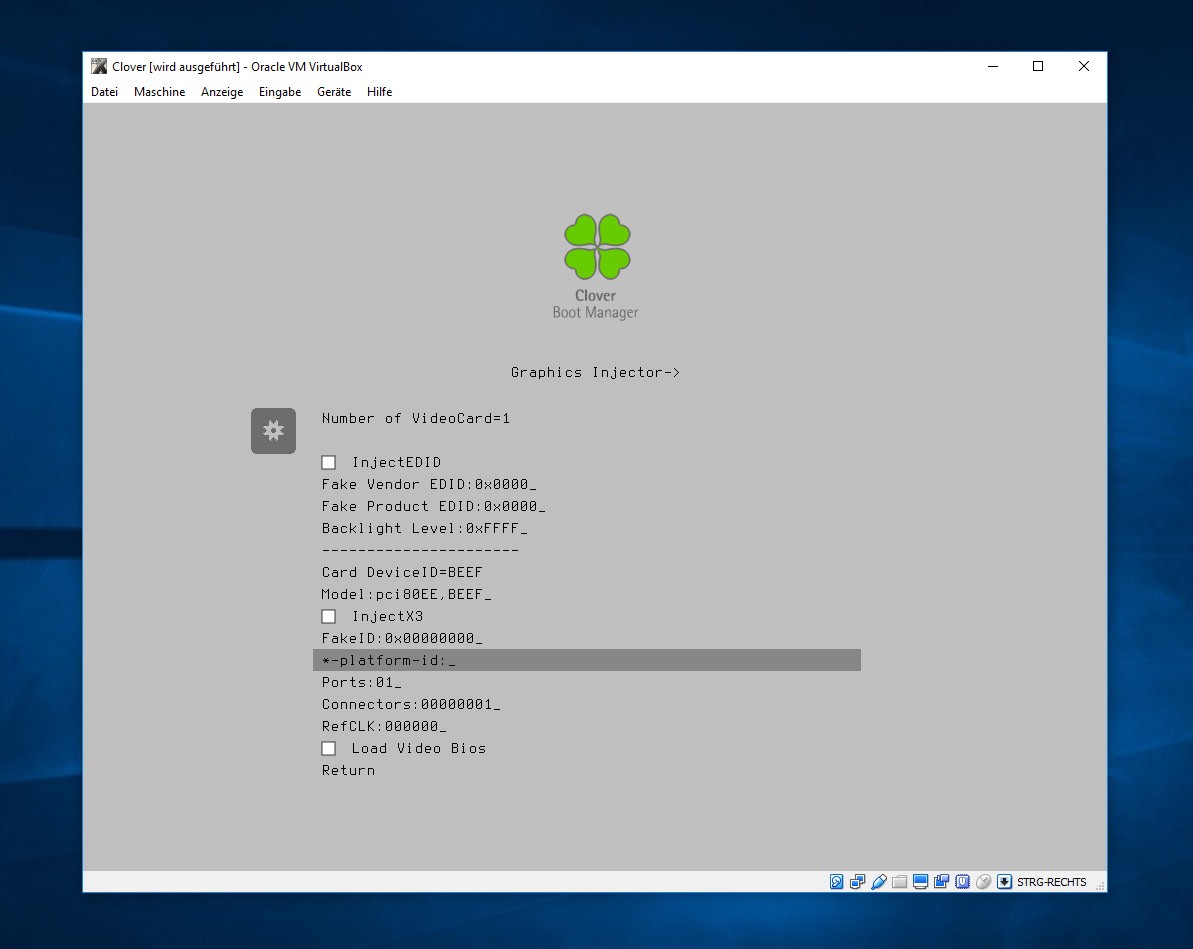Viewport: 1193px width, 949px height.
Task: Check the Load Video Bios box
Action: (x=329, y=748)
